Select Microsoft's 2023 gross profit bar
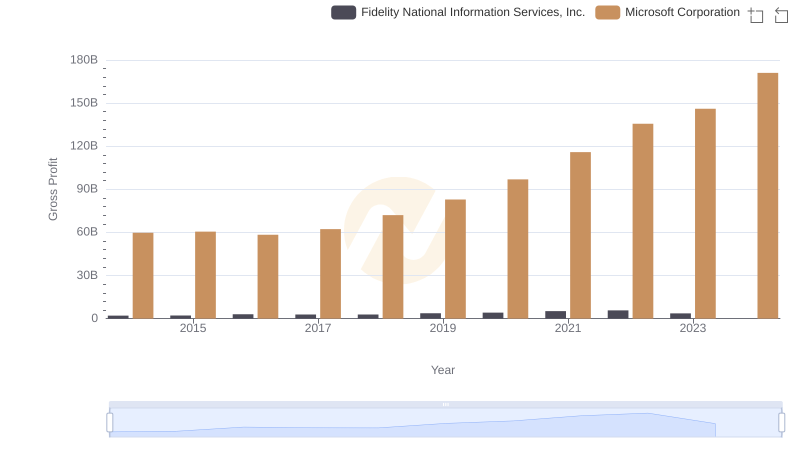The height and width of the screenshot is (461, 800). tap(705, 214)
